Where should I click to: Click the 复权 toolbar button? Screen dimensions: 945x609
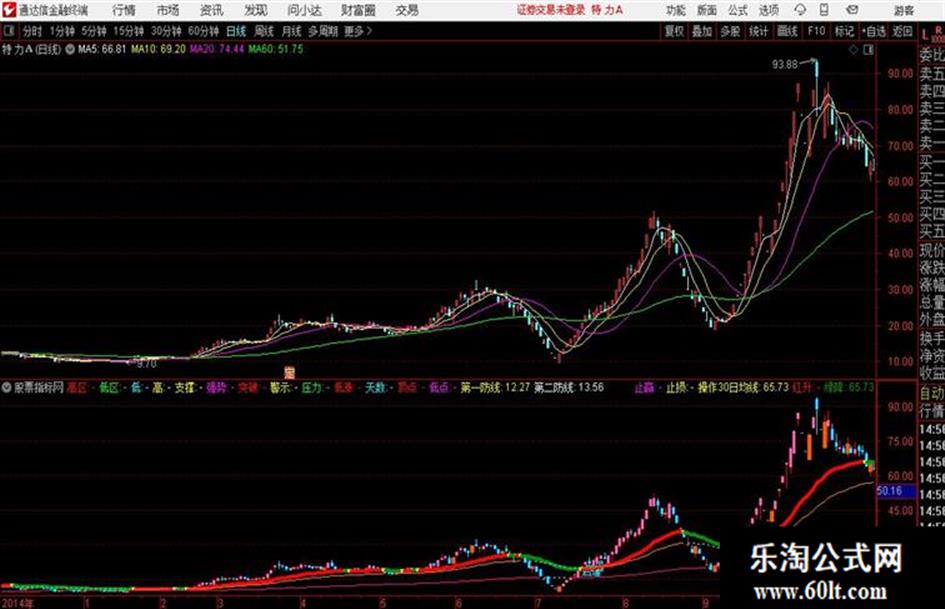[674, 31]
